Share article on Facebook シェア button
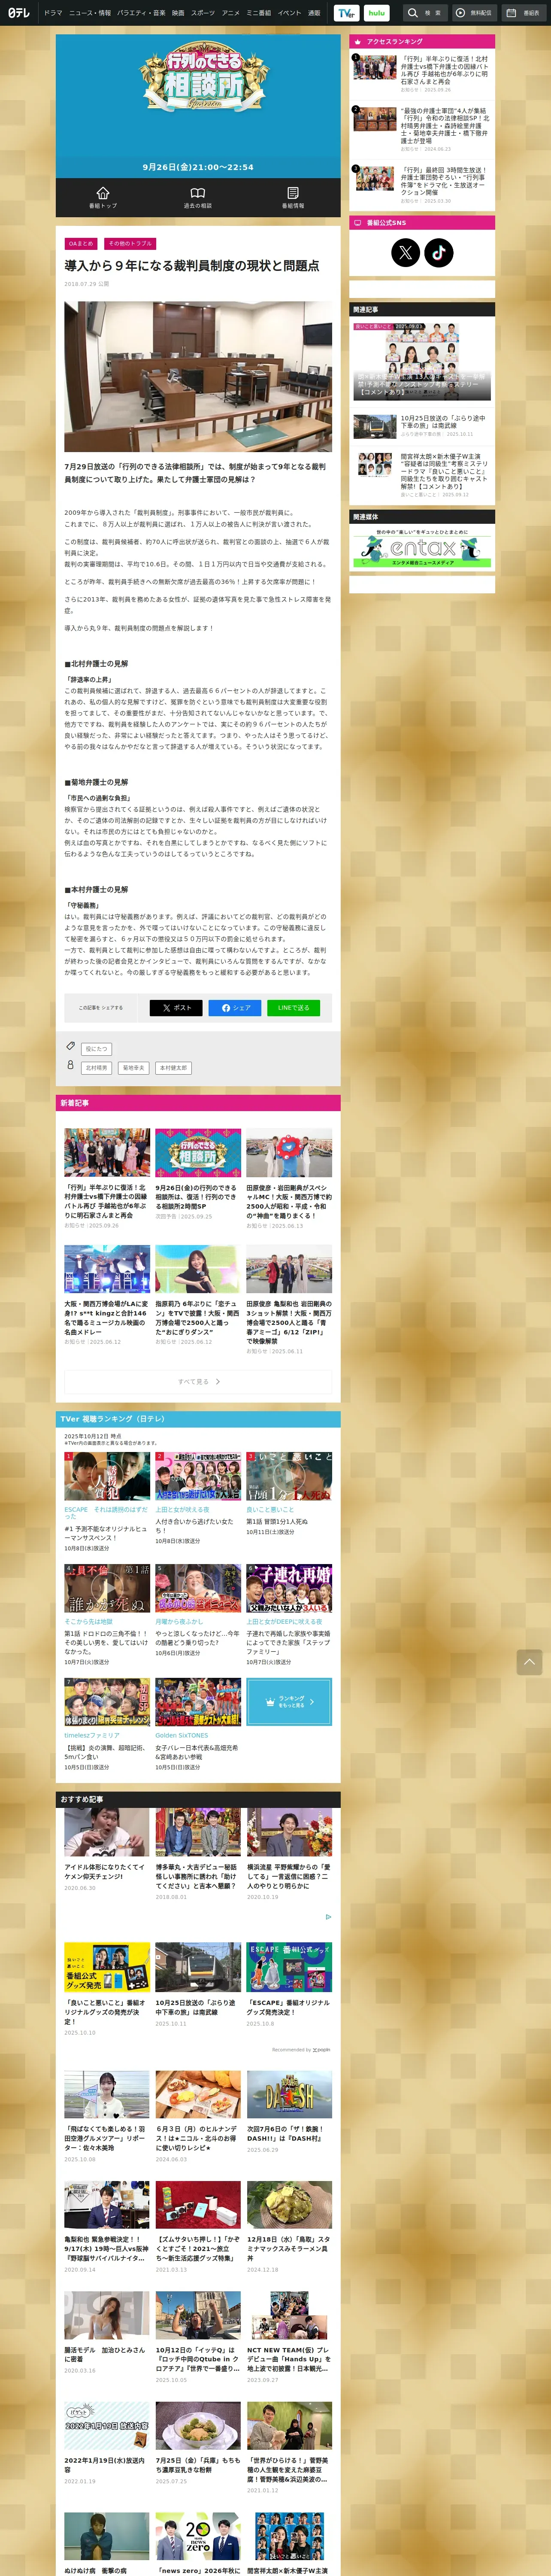Screen dimensions: 551x2576 point(235,1008)
